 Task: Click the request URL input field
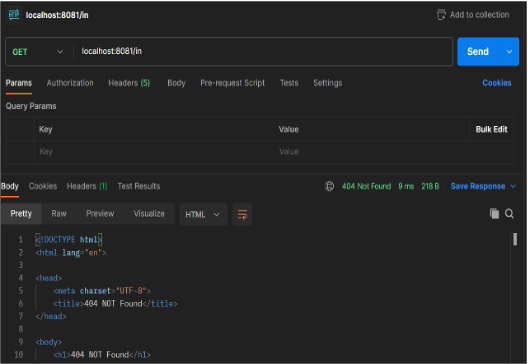263,52
